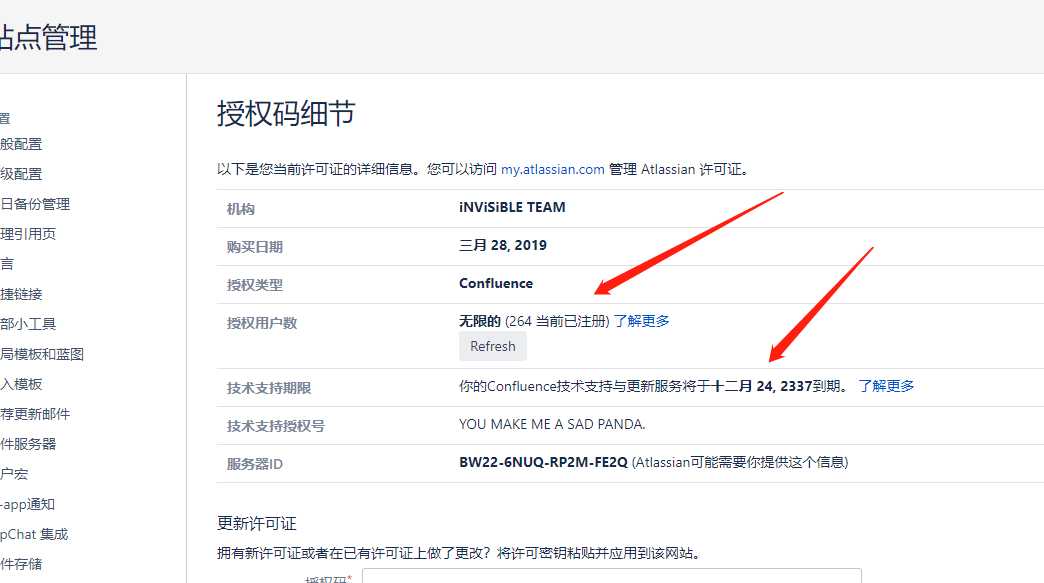This screenshot has height=583, width=1044.
Task: Click the Refresh button under licensed users
Action: 493,346
